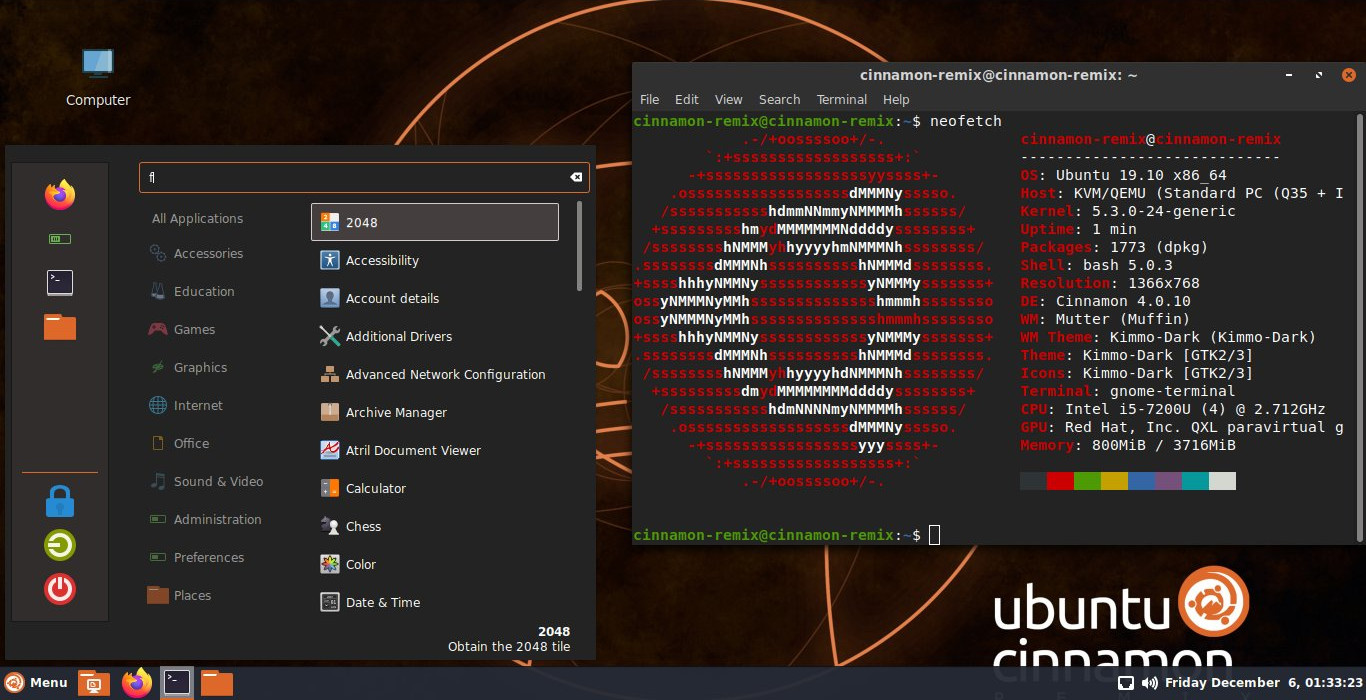This screenshot has height=700, width=1366.
Task: Open the Files launcher in the bottom panel
Action: (x=217, y=683)
